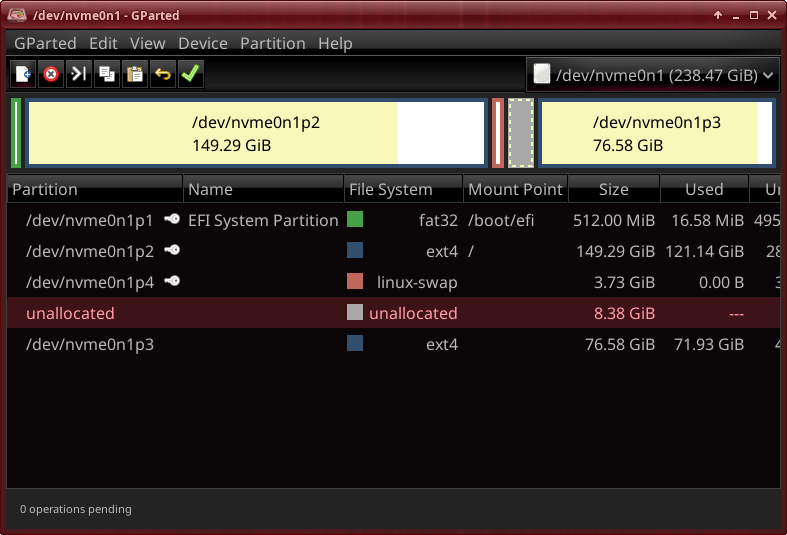Open the View menu
This screenshot has width=787, height=535.
pos(148,43)
